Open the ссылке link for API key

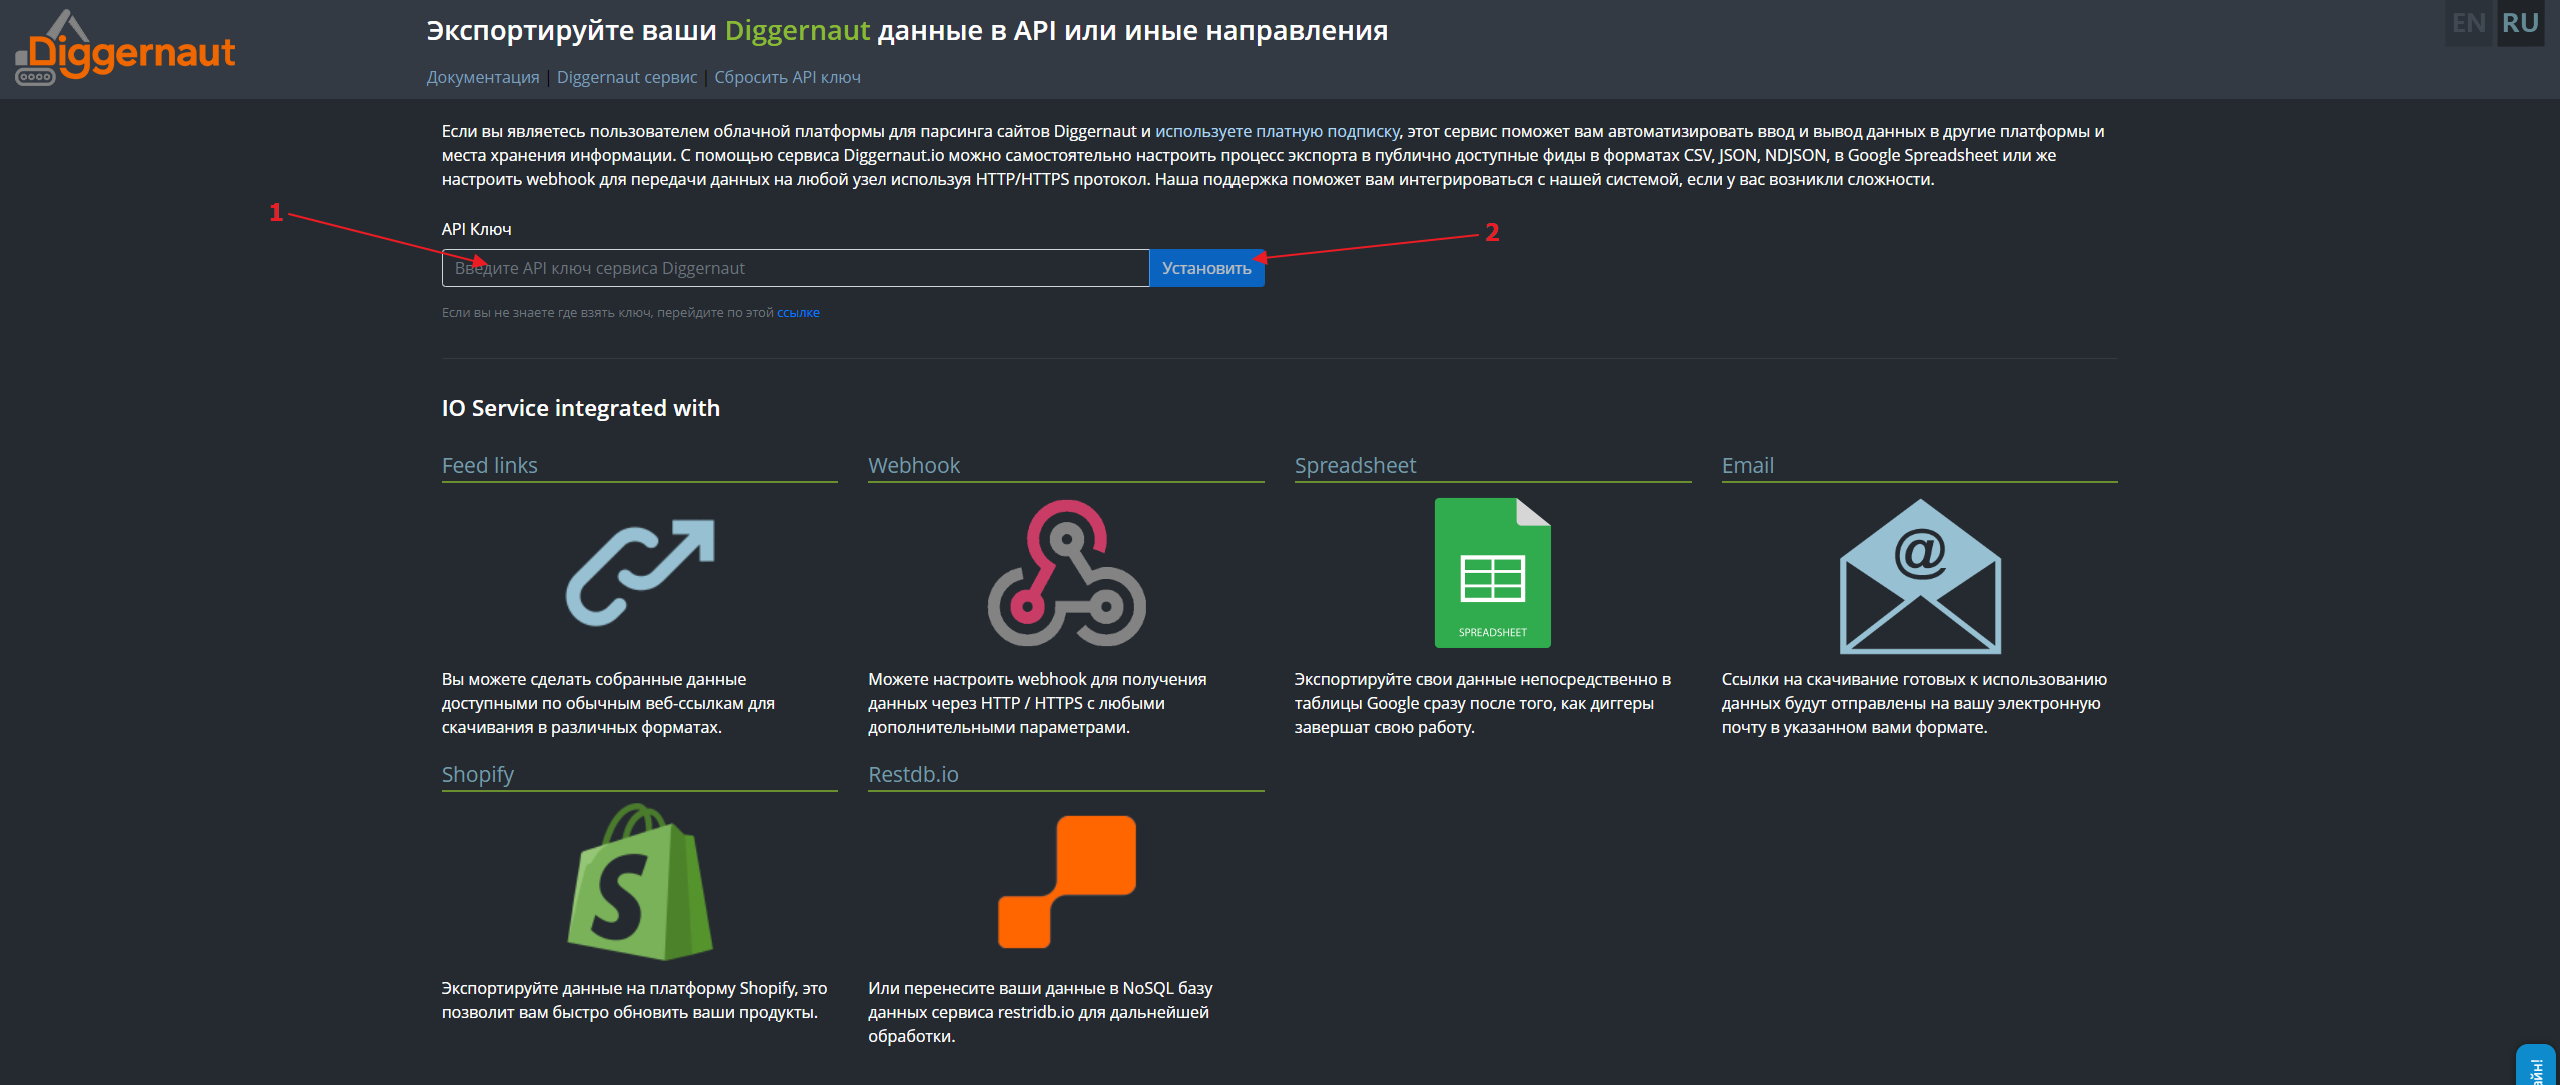click(798, 313)
